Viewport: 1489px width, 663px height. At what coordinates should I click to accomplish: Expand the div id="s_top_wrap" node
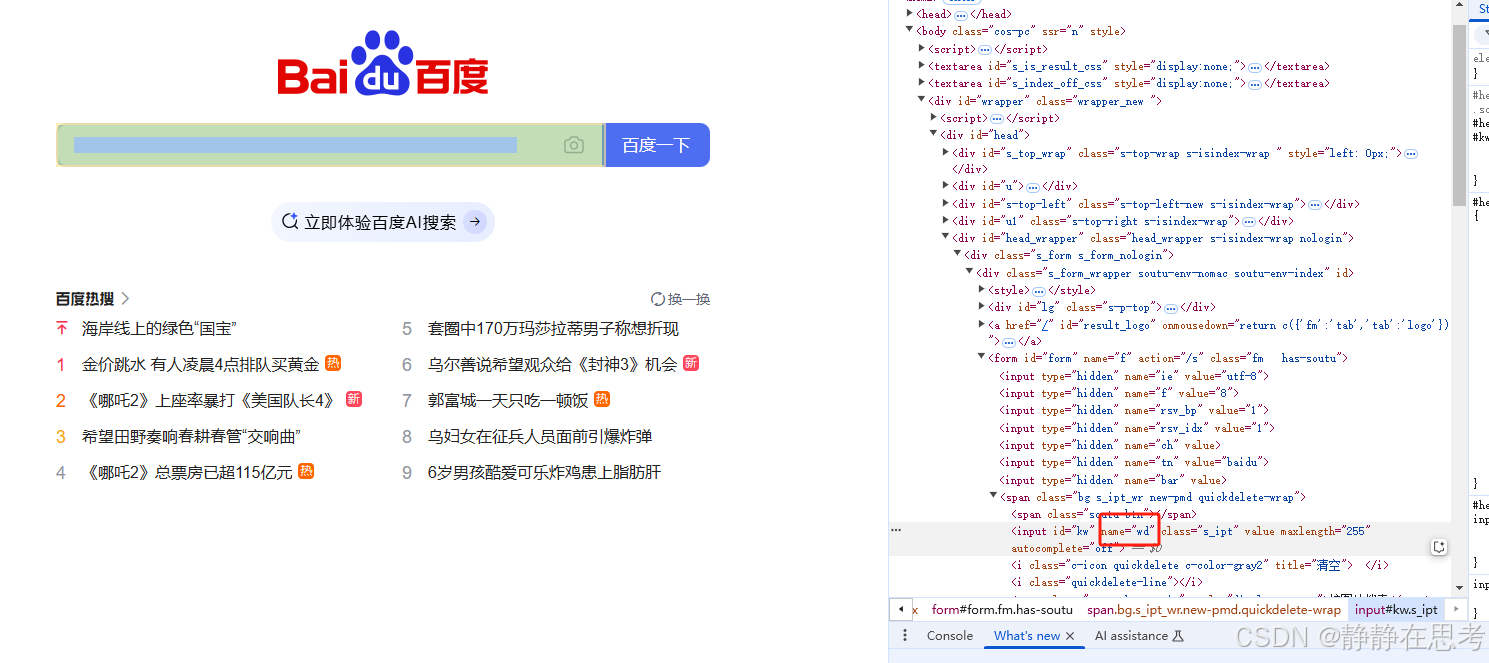point(945,153)
